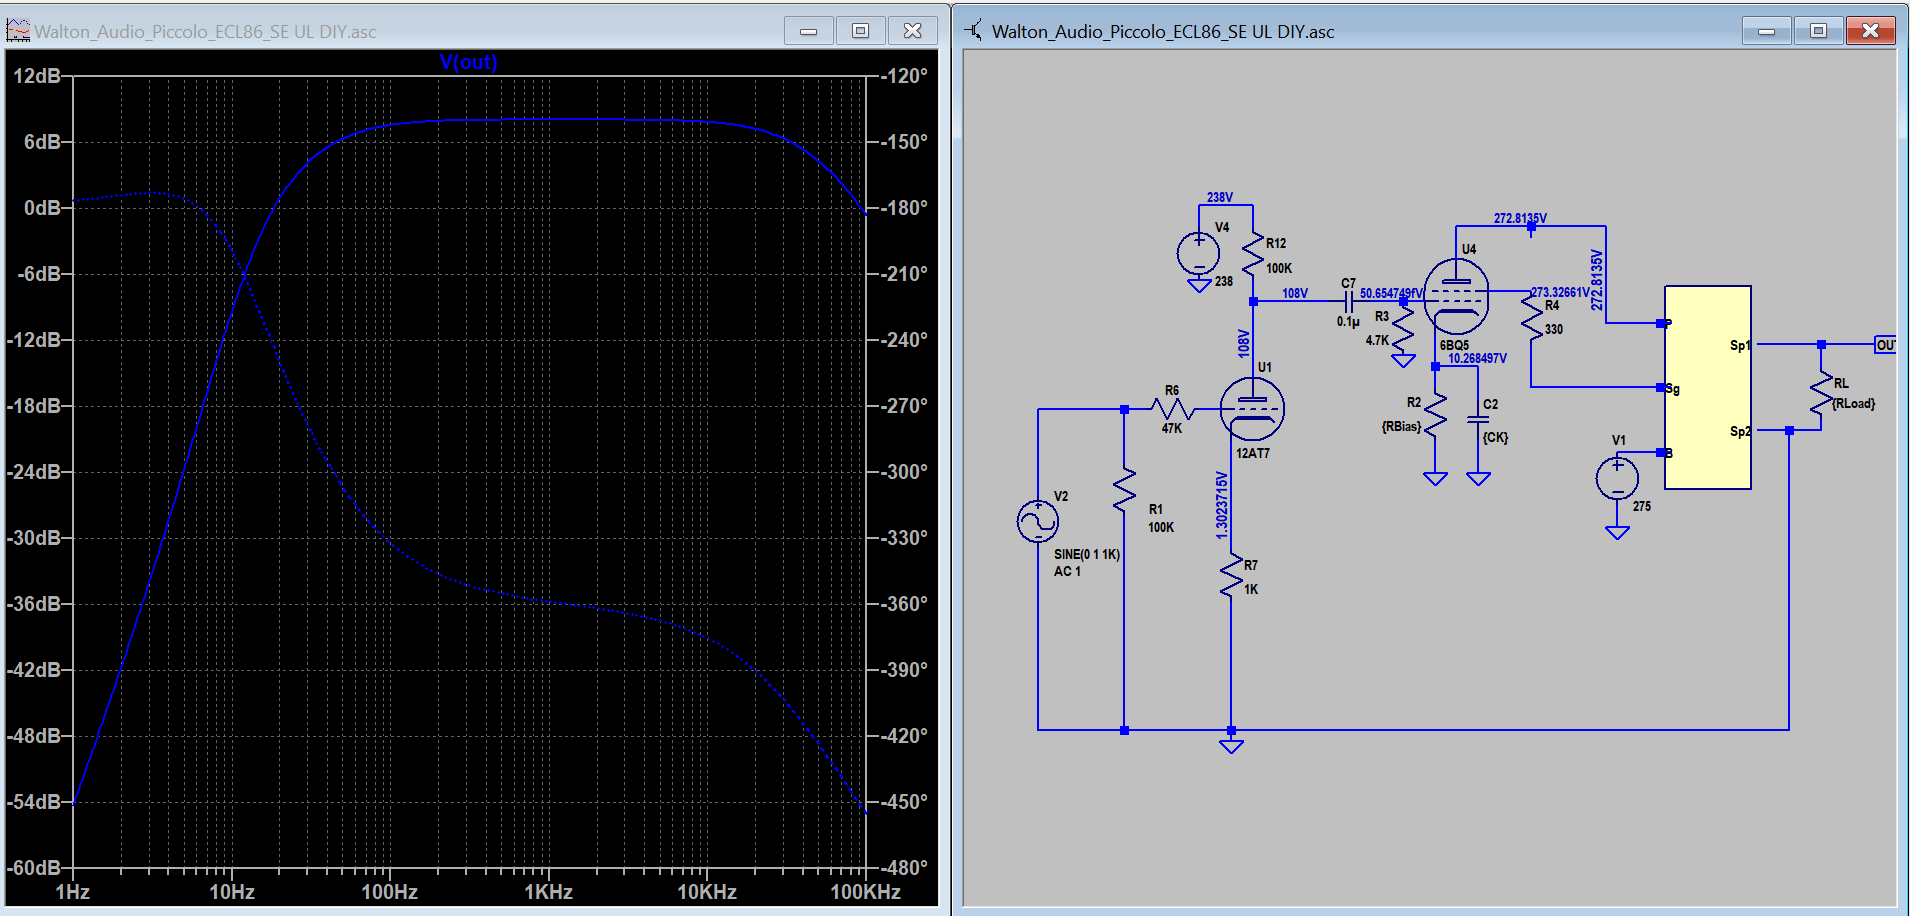
Task: Click the ground symbol under V1
Action: point(1617,533)
